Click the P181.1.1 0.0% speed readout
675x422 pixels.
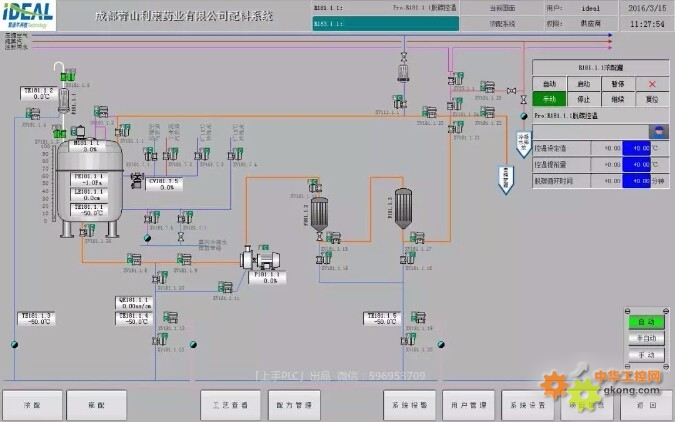click(267, 277)
